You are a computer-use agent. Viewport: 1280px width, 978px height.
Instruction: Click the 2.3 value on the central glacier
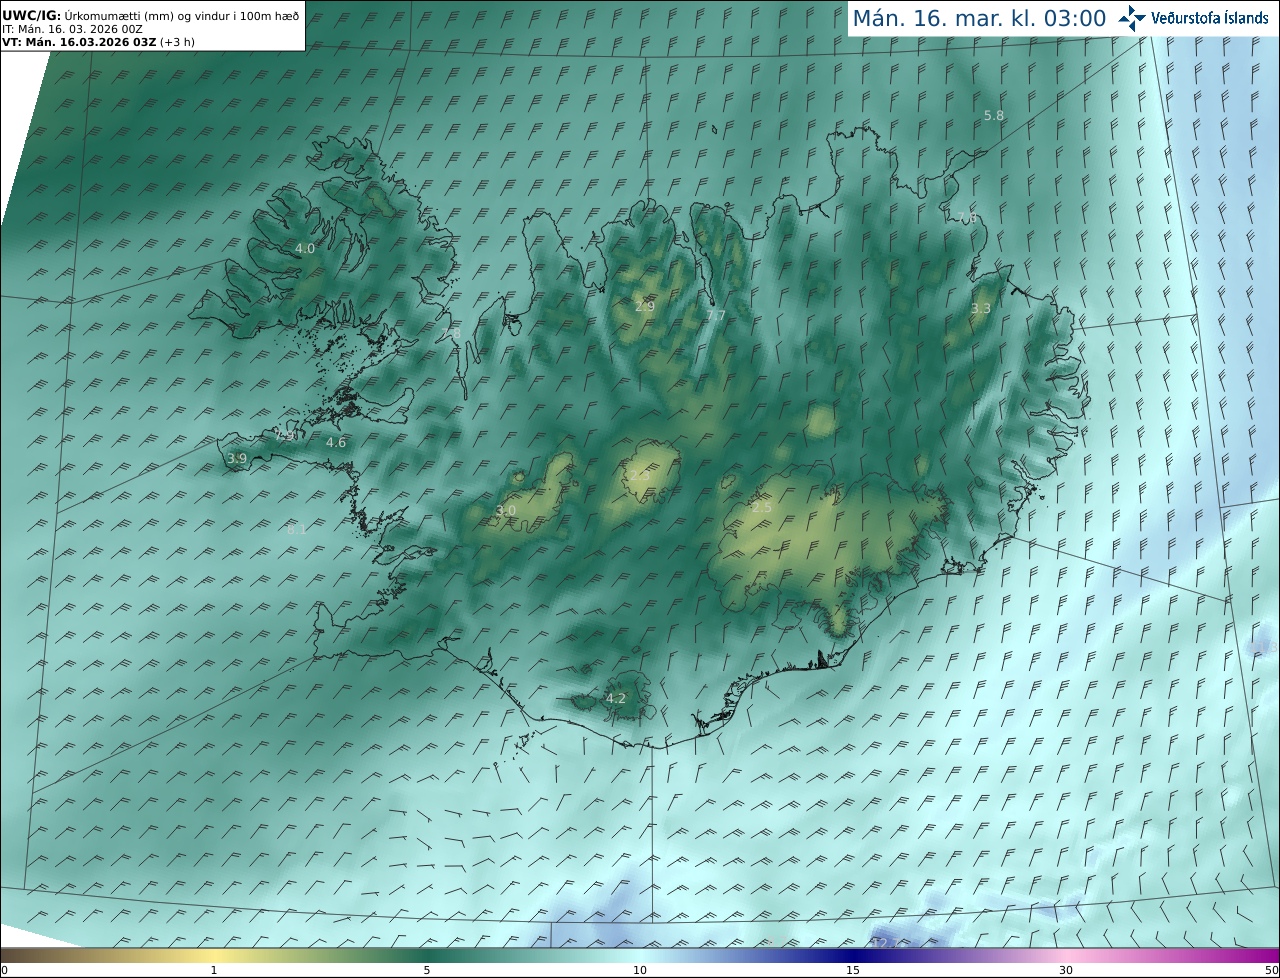tap(639, 476)
